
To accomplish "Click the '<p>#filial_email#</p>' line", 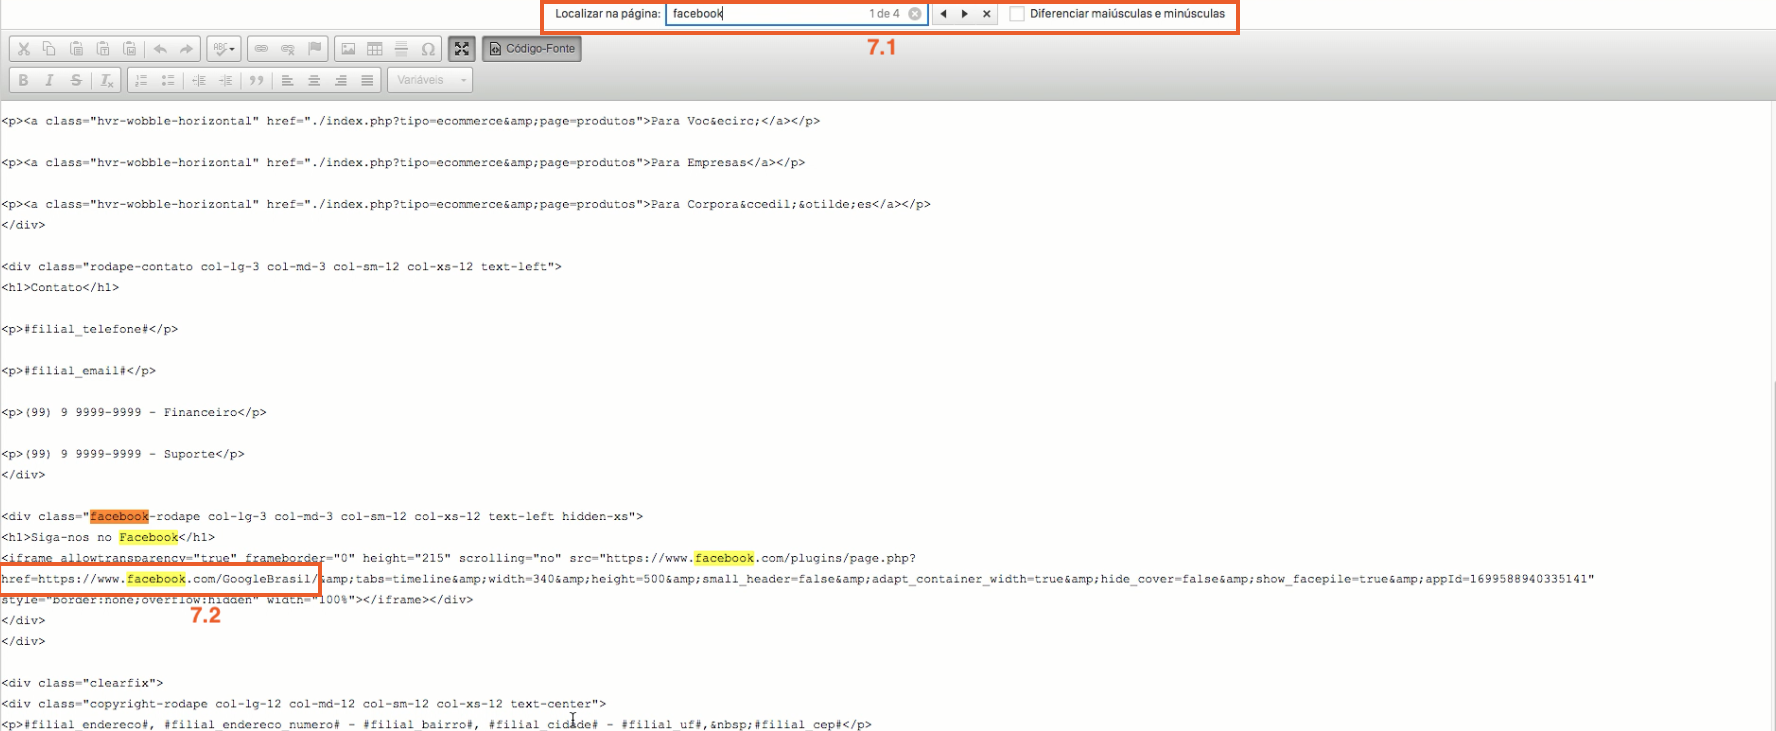I will click(79, 371).
